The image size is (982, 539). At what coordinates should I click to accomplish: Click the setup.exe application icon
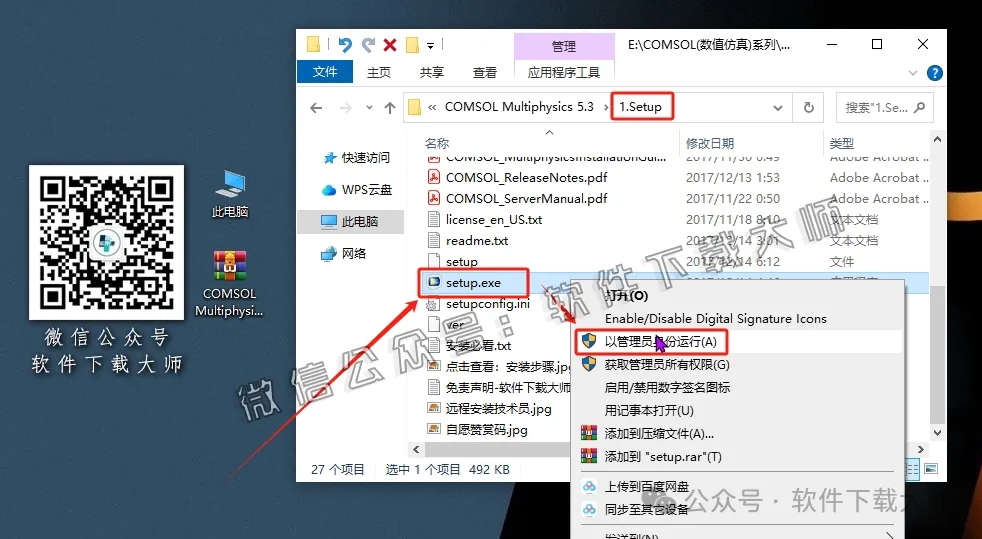tap(433, 283)
